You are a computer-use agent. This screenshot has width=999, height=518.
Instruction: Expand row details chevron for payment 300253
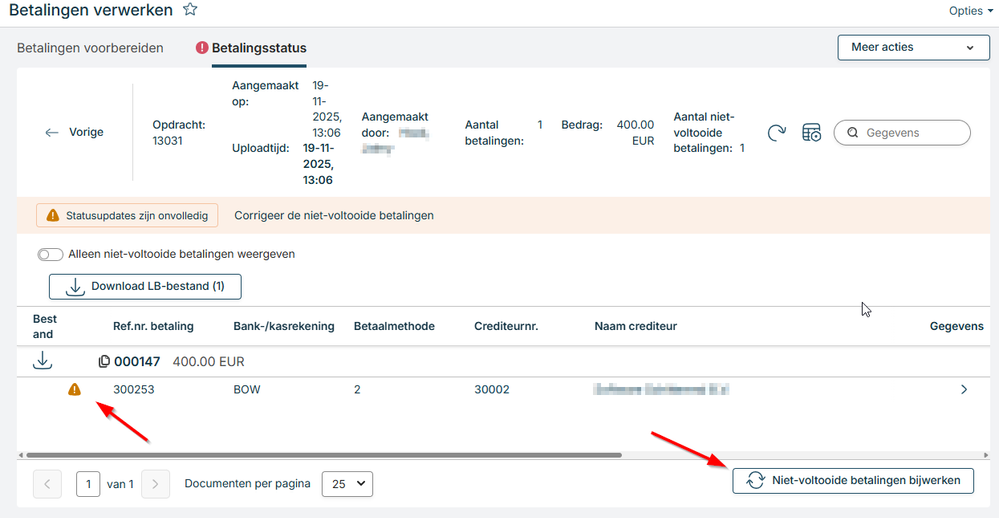point(964,390)
